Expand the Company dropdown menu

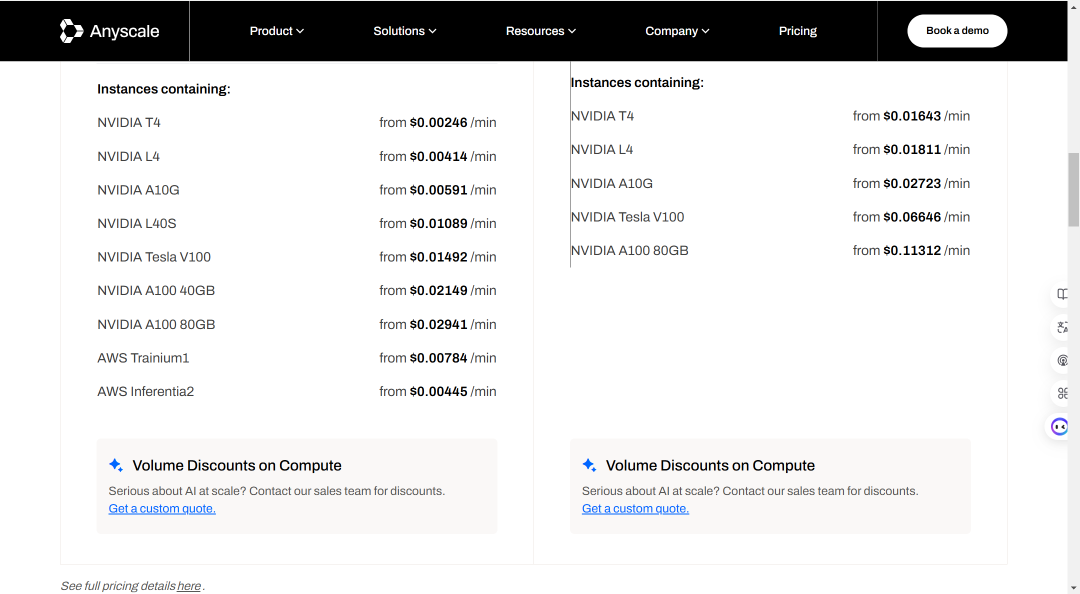click(677, 31)
